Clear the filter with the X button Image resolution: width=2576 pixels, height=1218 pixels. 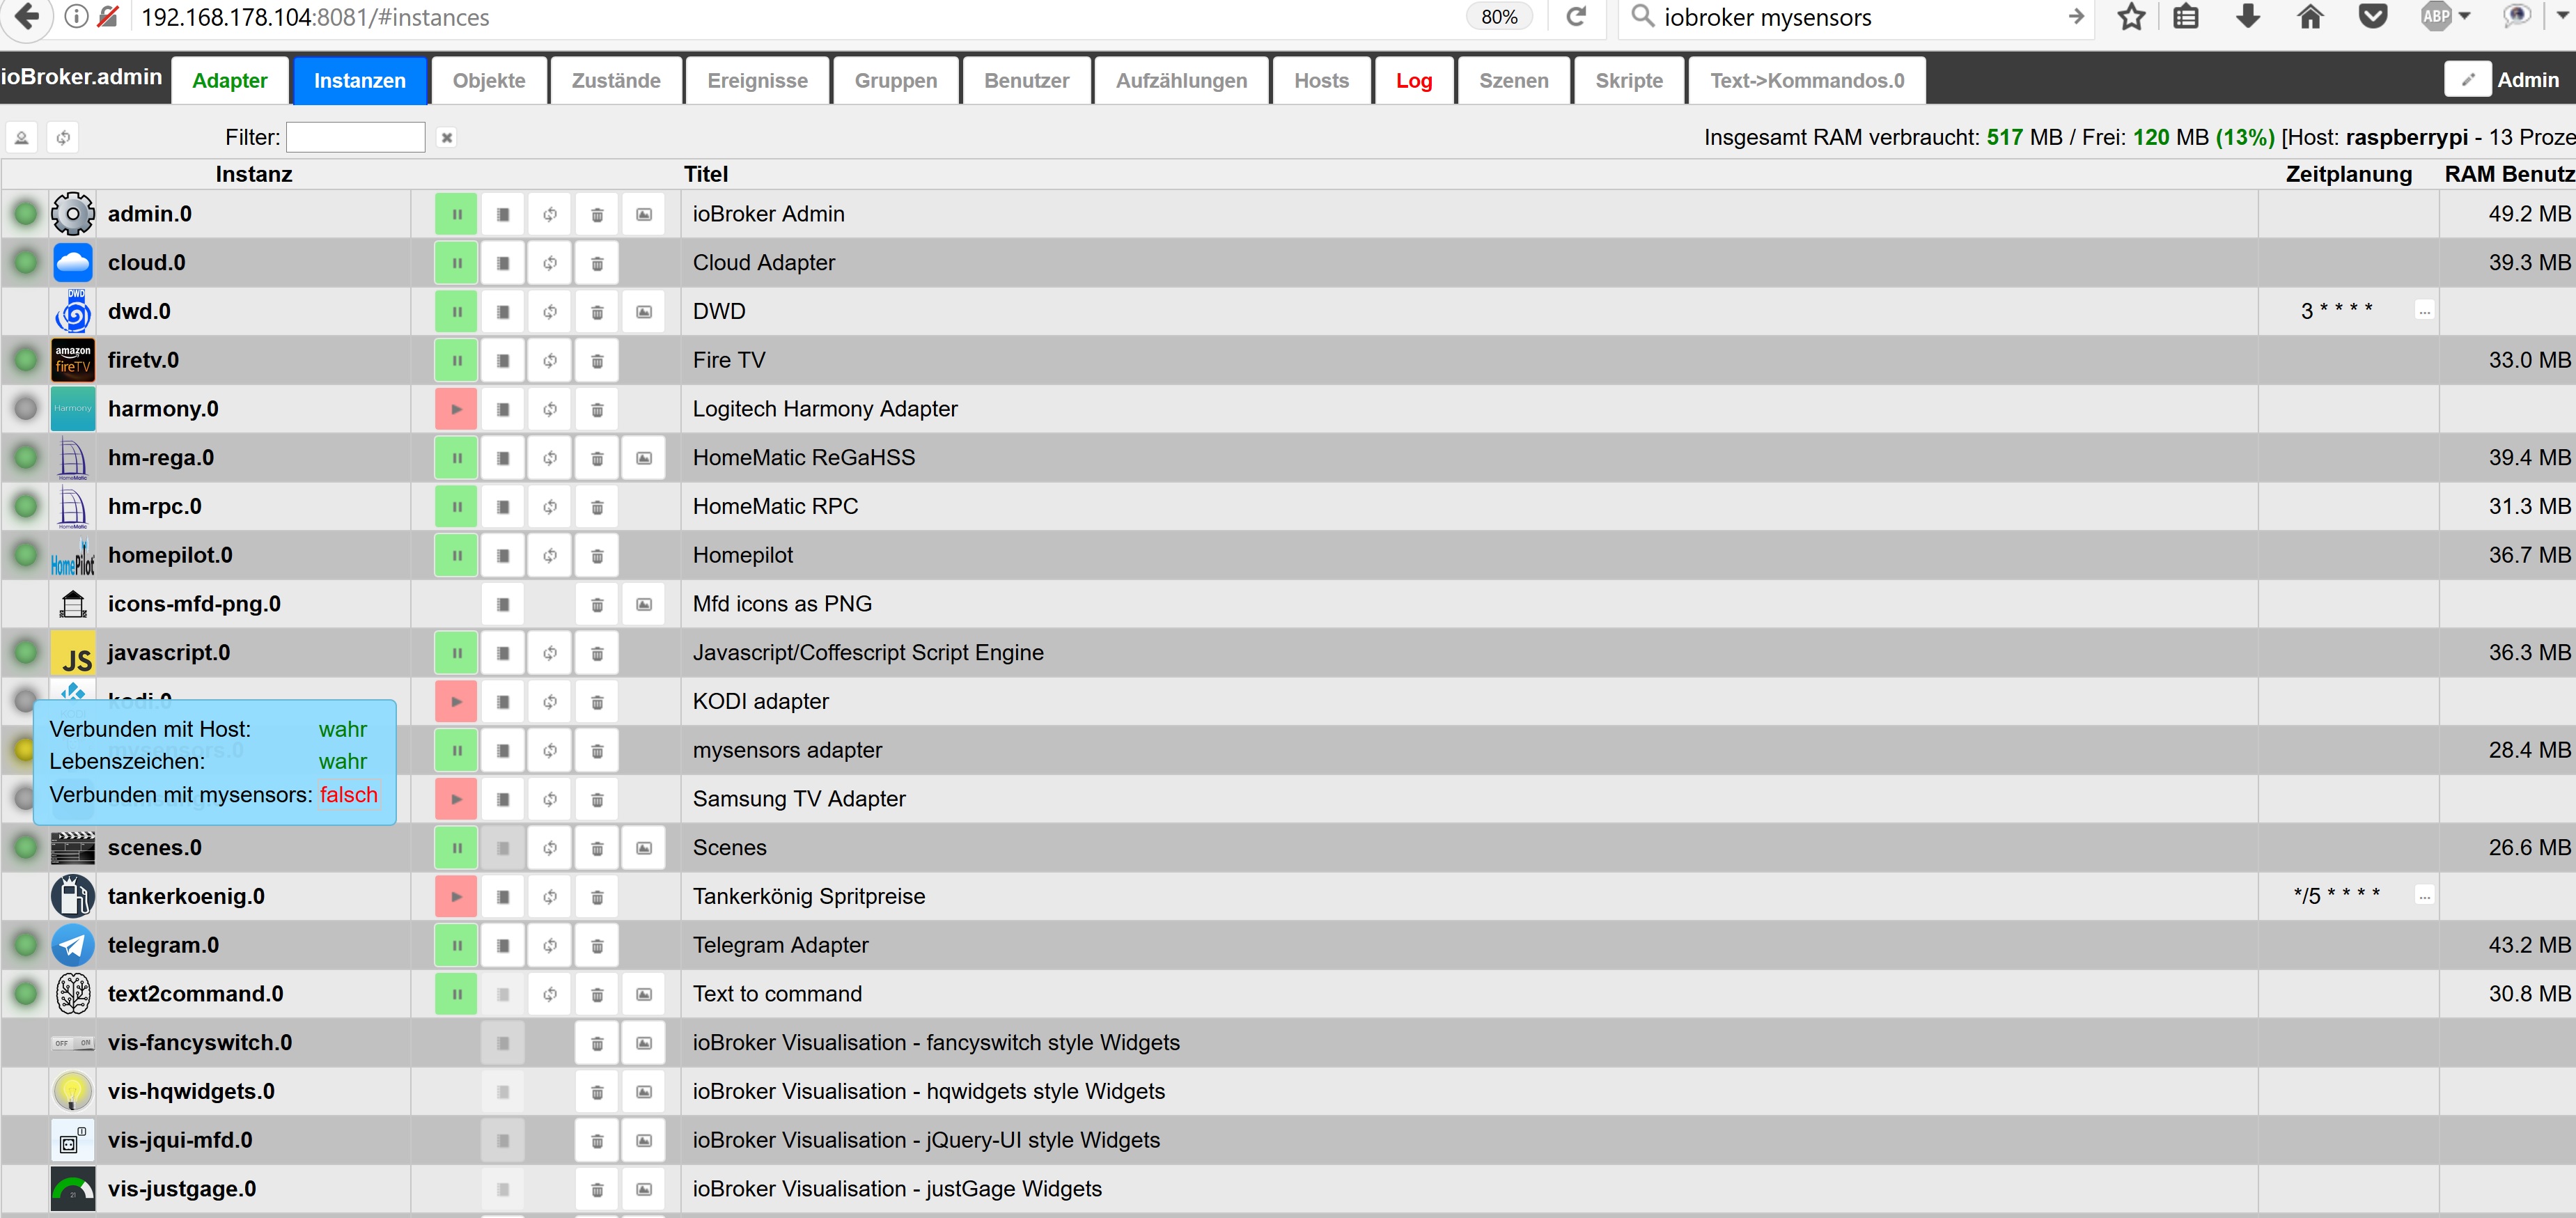click(x=447, y=137)
